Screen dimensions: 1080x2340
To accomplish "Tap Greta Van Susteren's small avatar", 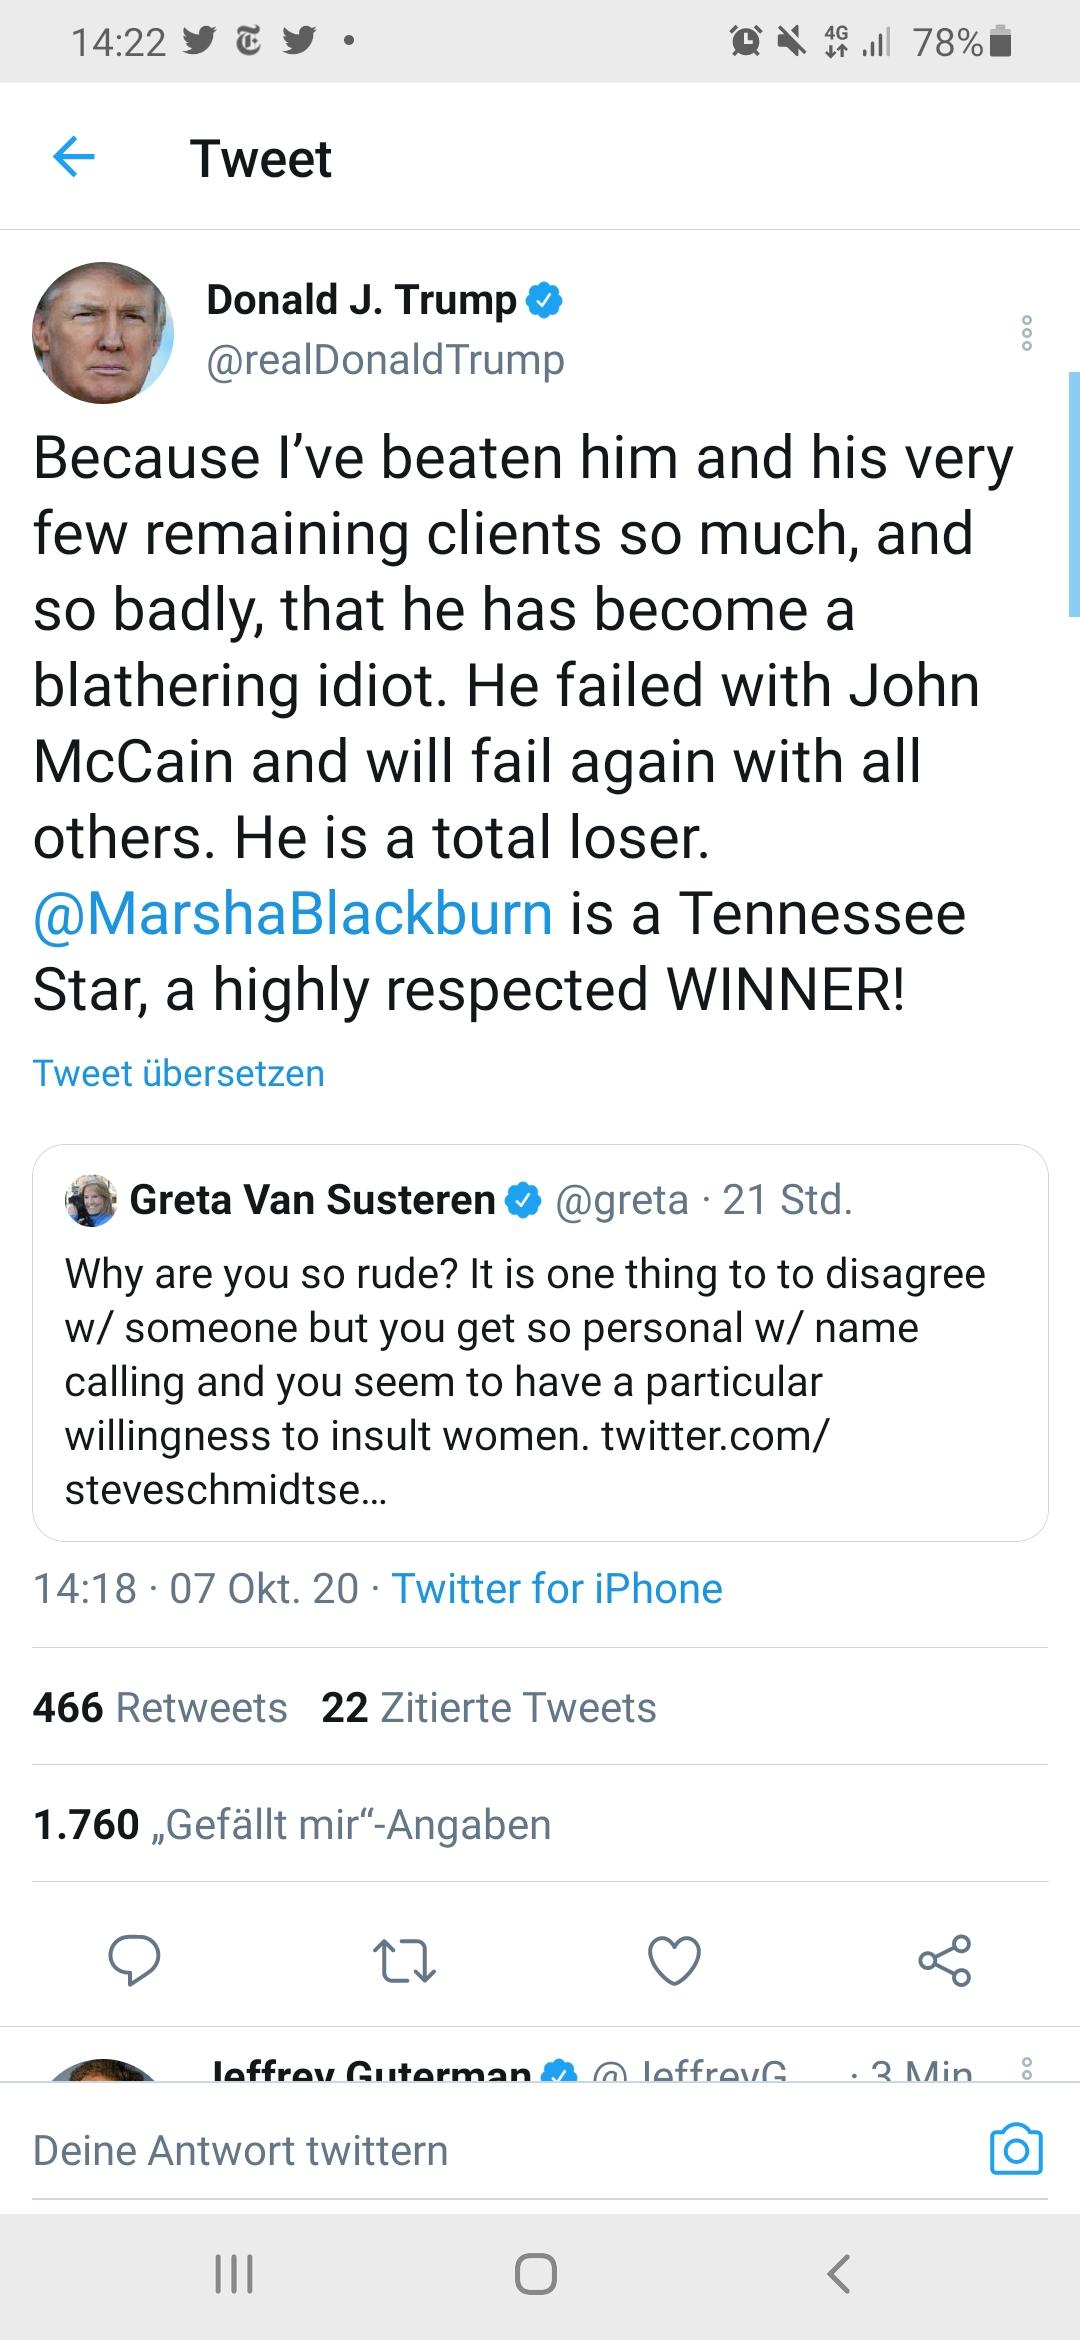I will (x=91, y=1200).
